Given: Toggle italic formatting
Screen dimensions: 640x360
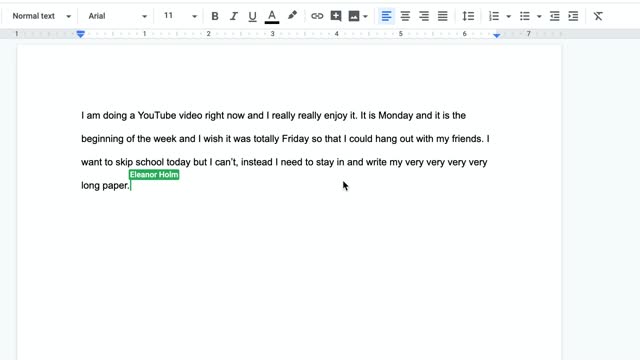Looking at the screenshot, I should pos(233,16).
